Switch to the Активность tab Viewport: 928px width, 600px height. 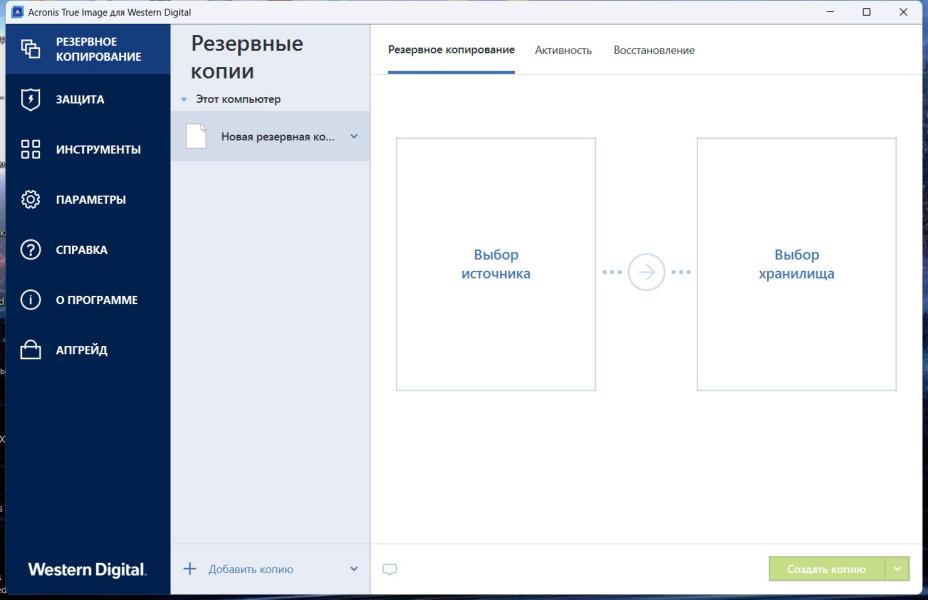(563, 50)
